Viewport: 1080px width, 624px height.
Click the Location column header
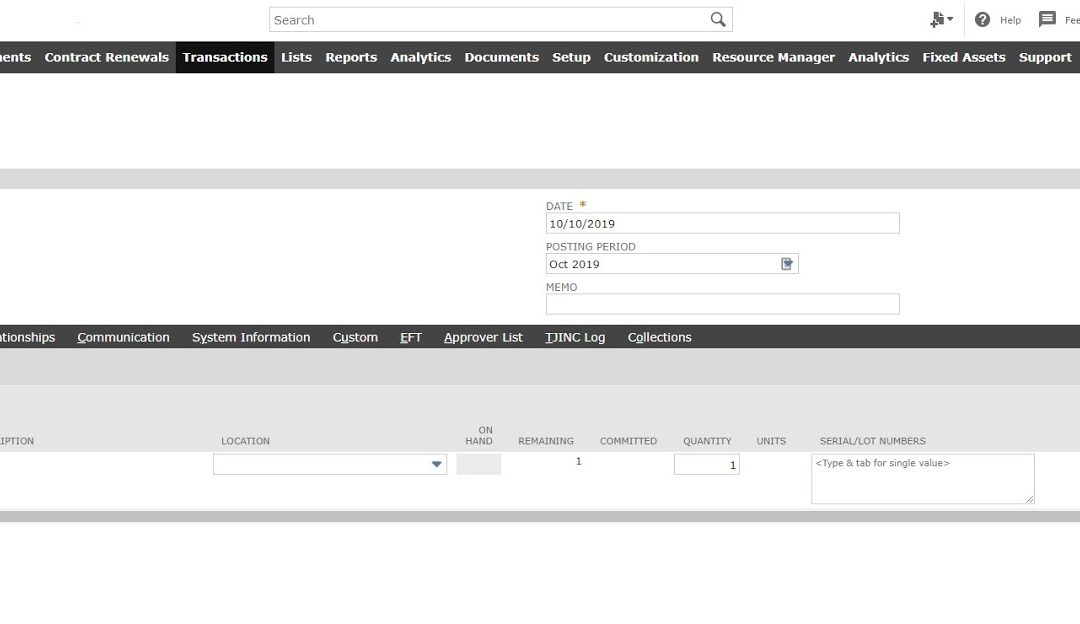pyautogui.click(x=245, y=441)
